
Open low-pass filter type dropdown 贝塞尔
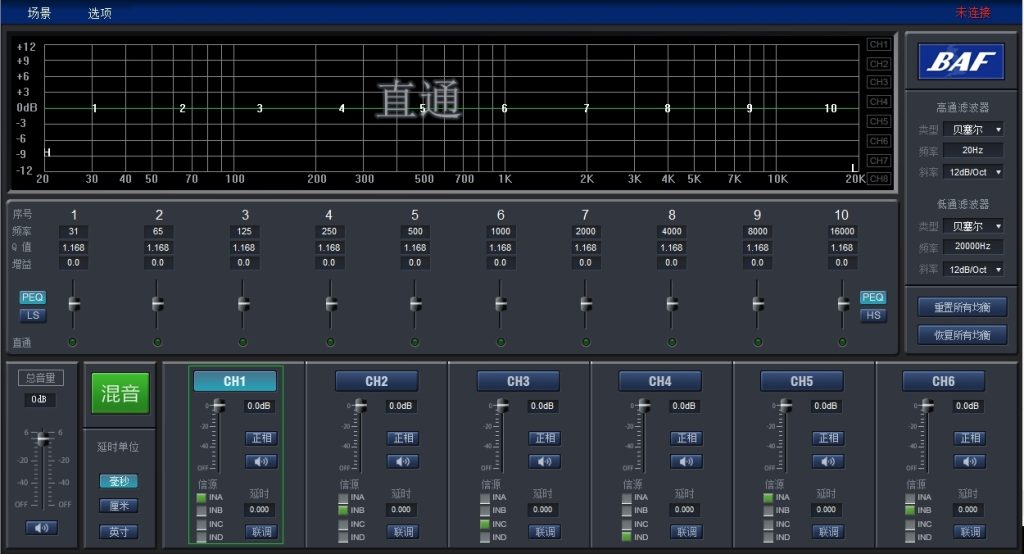click(x=973, y=226)
